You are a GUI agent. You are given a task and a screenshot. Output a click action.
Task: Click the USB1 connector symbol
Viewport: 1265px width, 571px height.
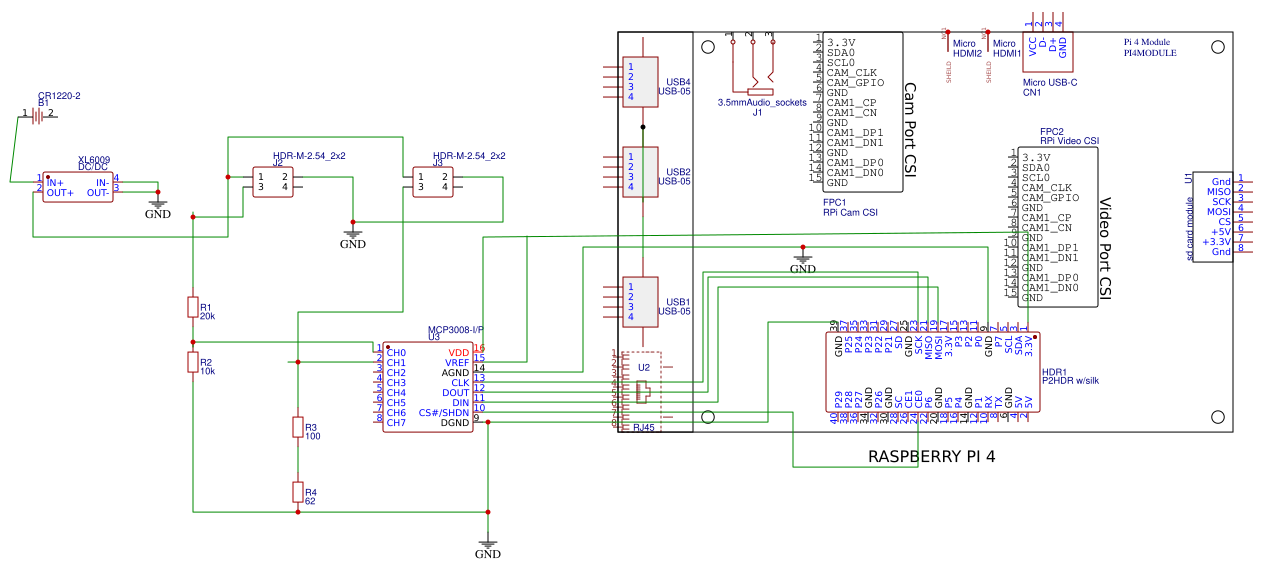coord(639,302)
